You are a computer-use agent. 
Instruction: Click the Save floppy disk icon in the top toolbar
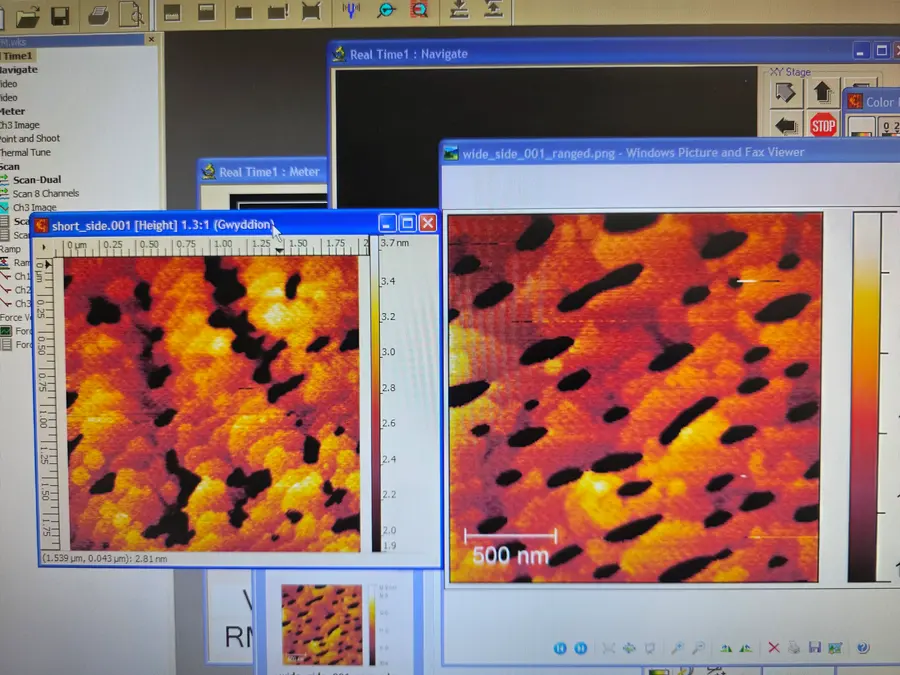[x=60, y=15]
